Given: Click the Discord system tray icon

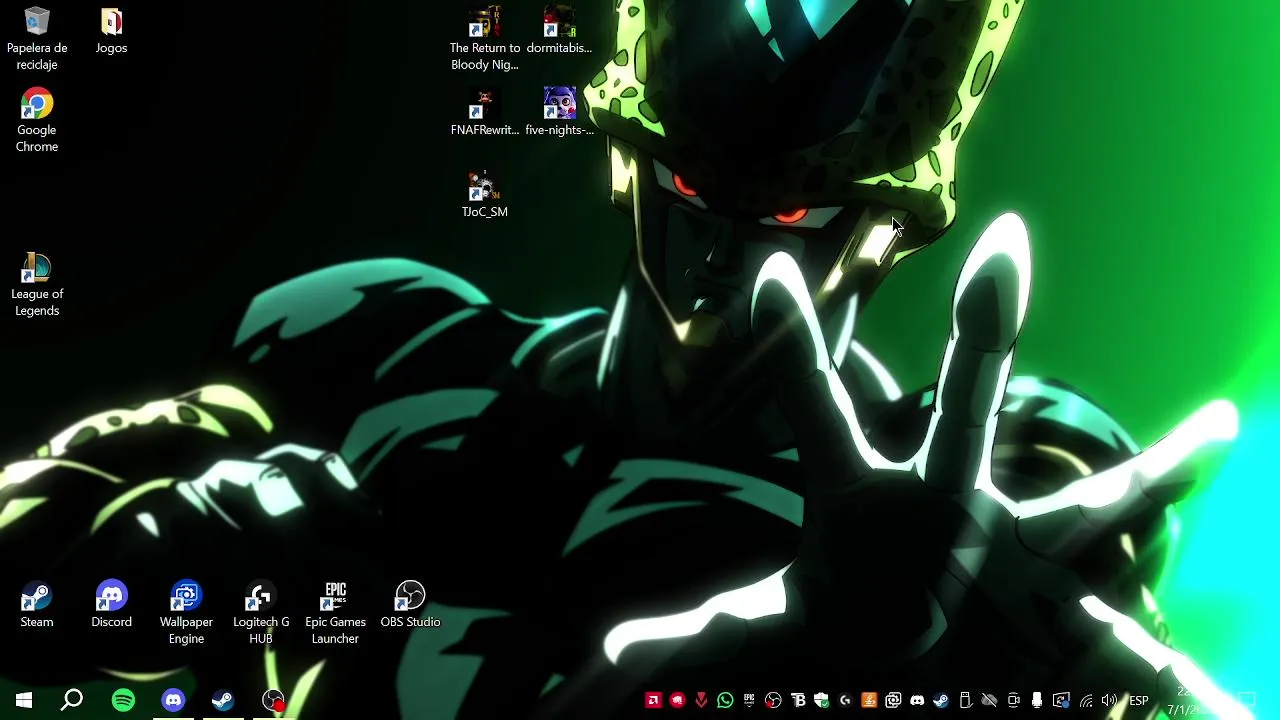Looking at the screenshot, I should tap(917, 700).
